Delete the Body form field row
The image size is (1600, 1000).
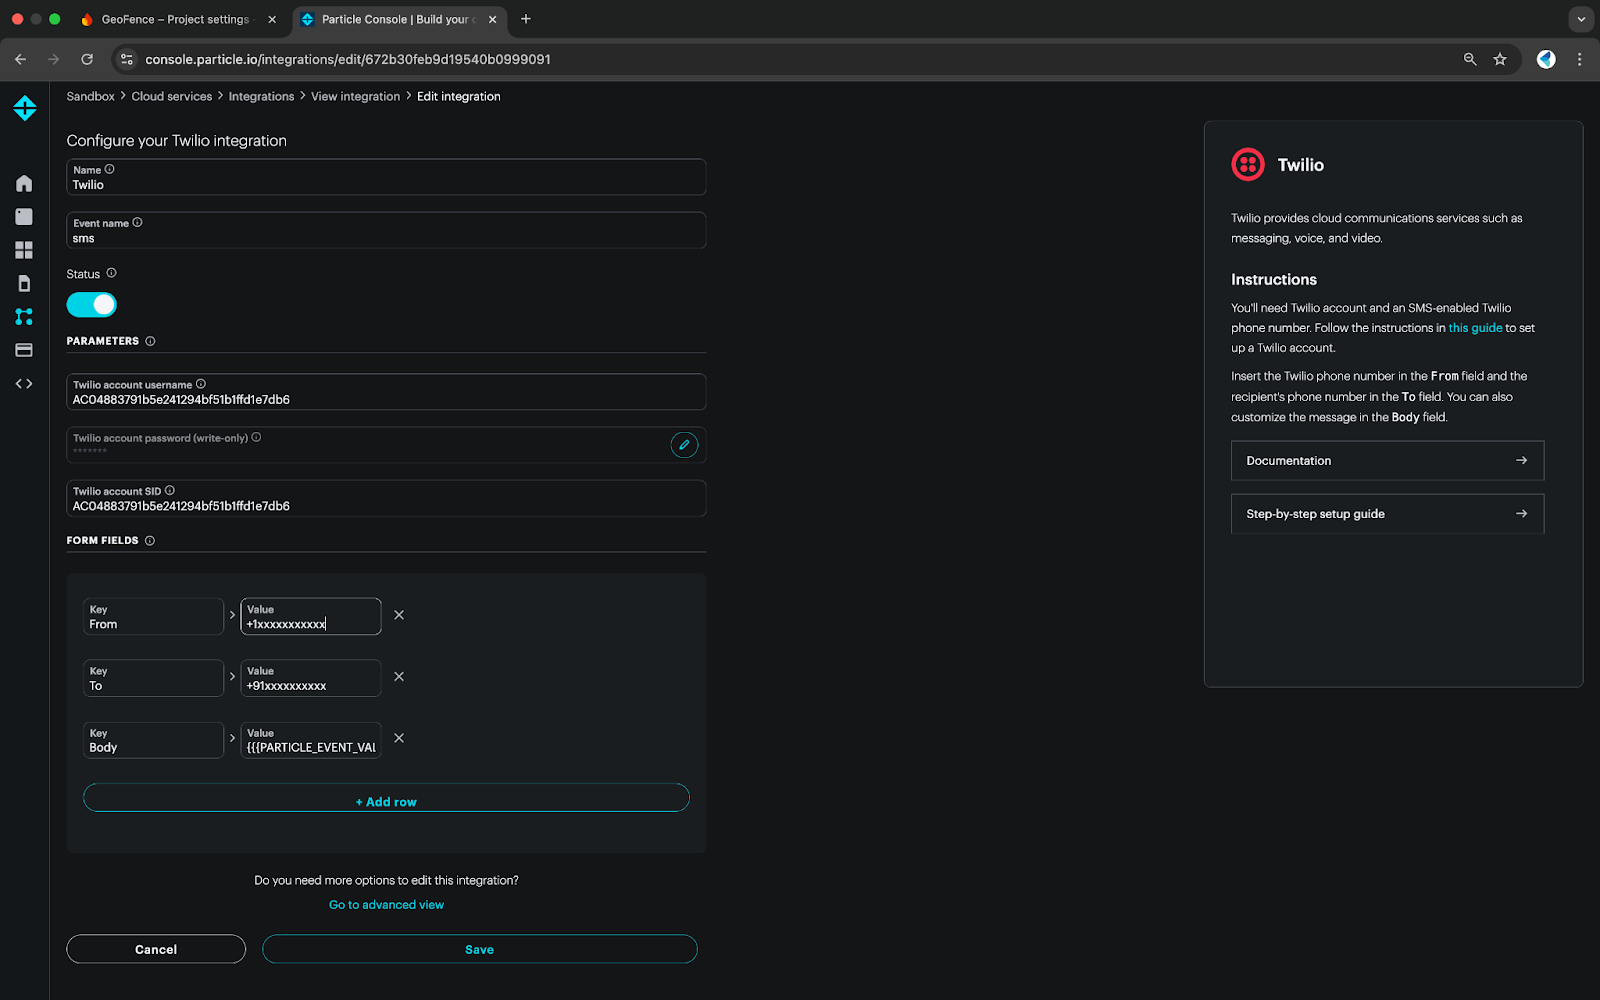(399, 738)
